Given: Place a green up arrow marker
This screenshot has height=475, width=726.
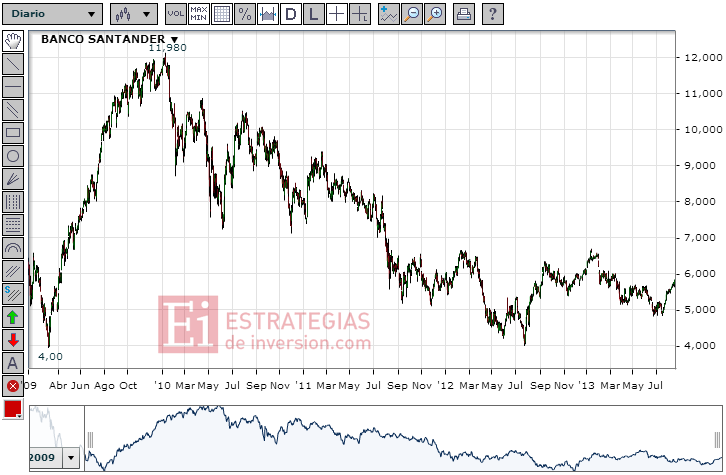Looking at the screenshot, I should click(13, 317).
